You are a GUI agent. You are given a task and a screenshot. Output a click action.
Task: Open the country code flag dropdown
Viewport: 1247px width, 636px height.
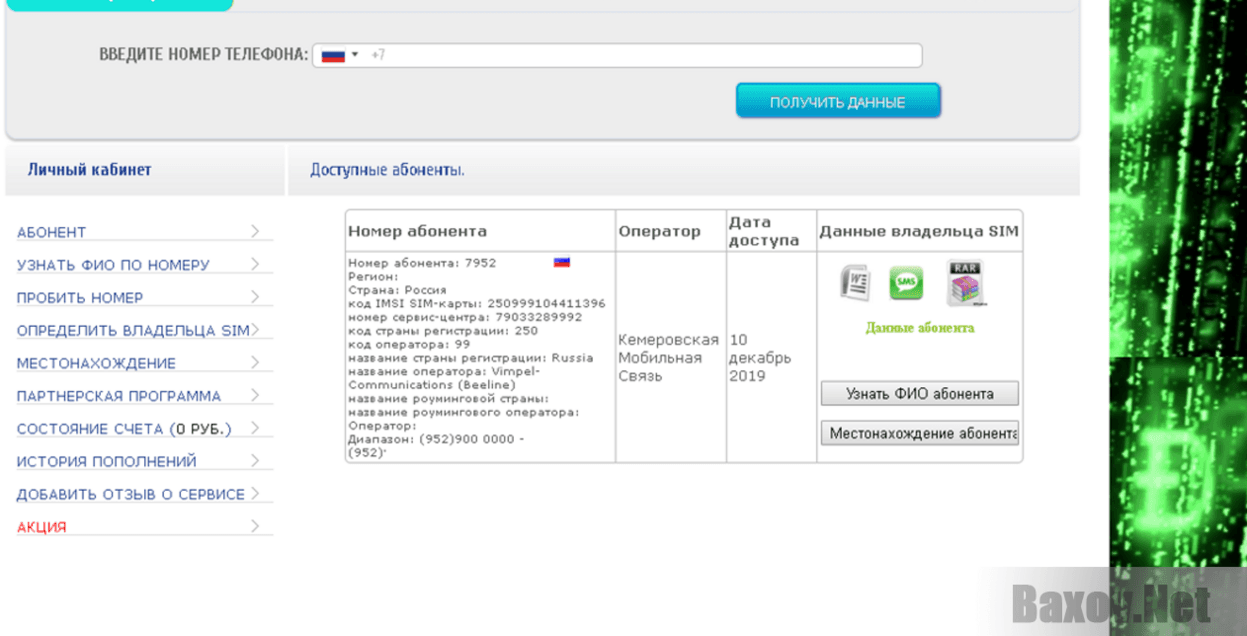tap(339, 55)
